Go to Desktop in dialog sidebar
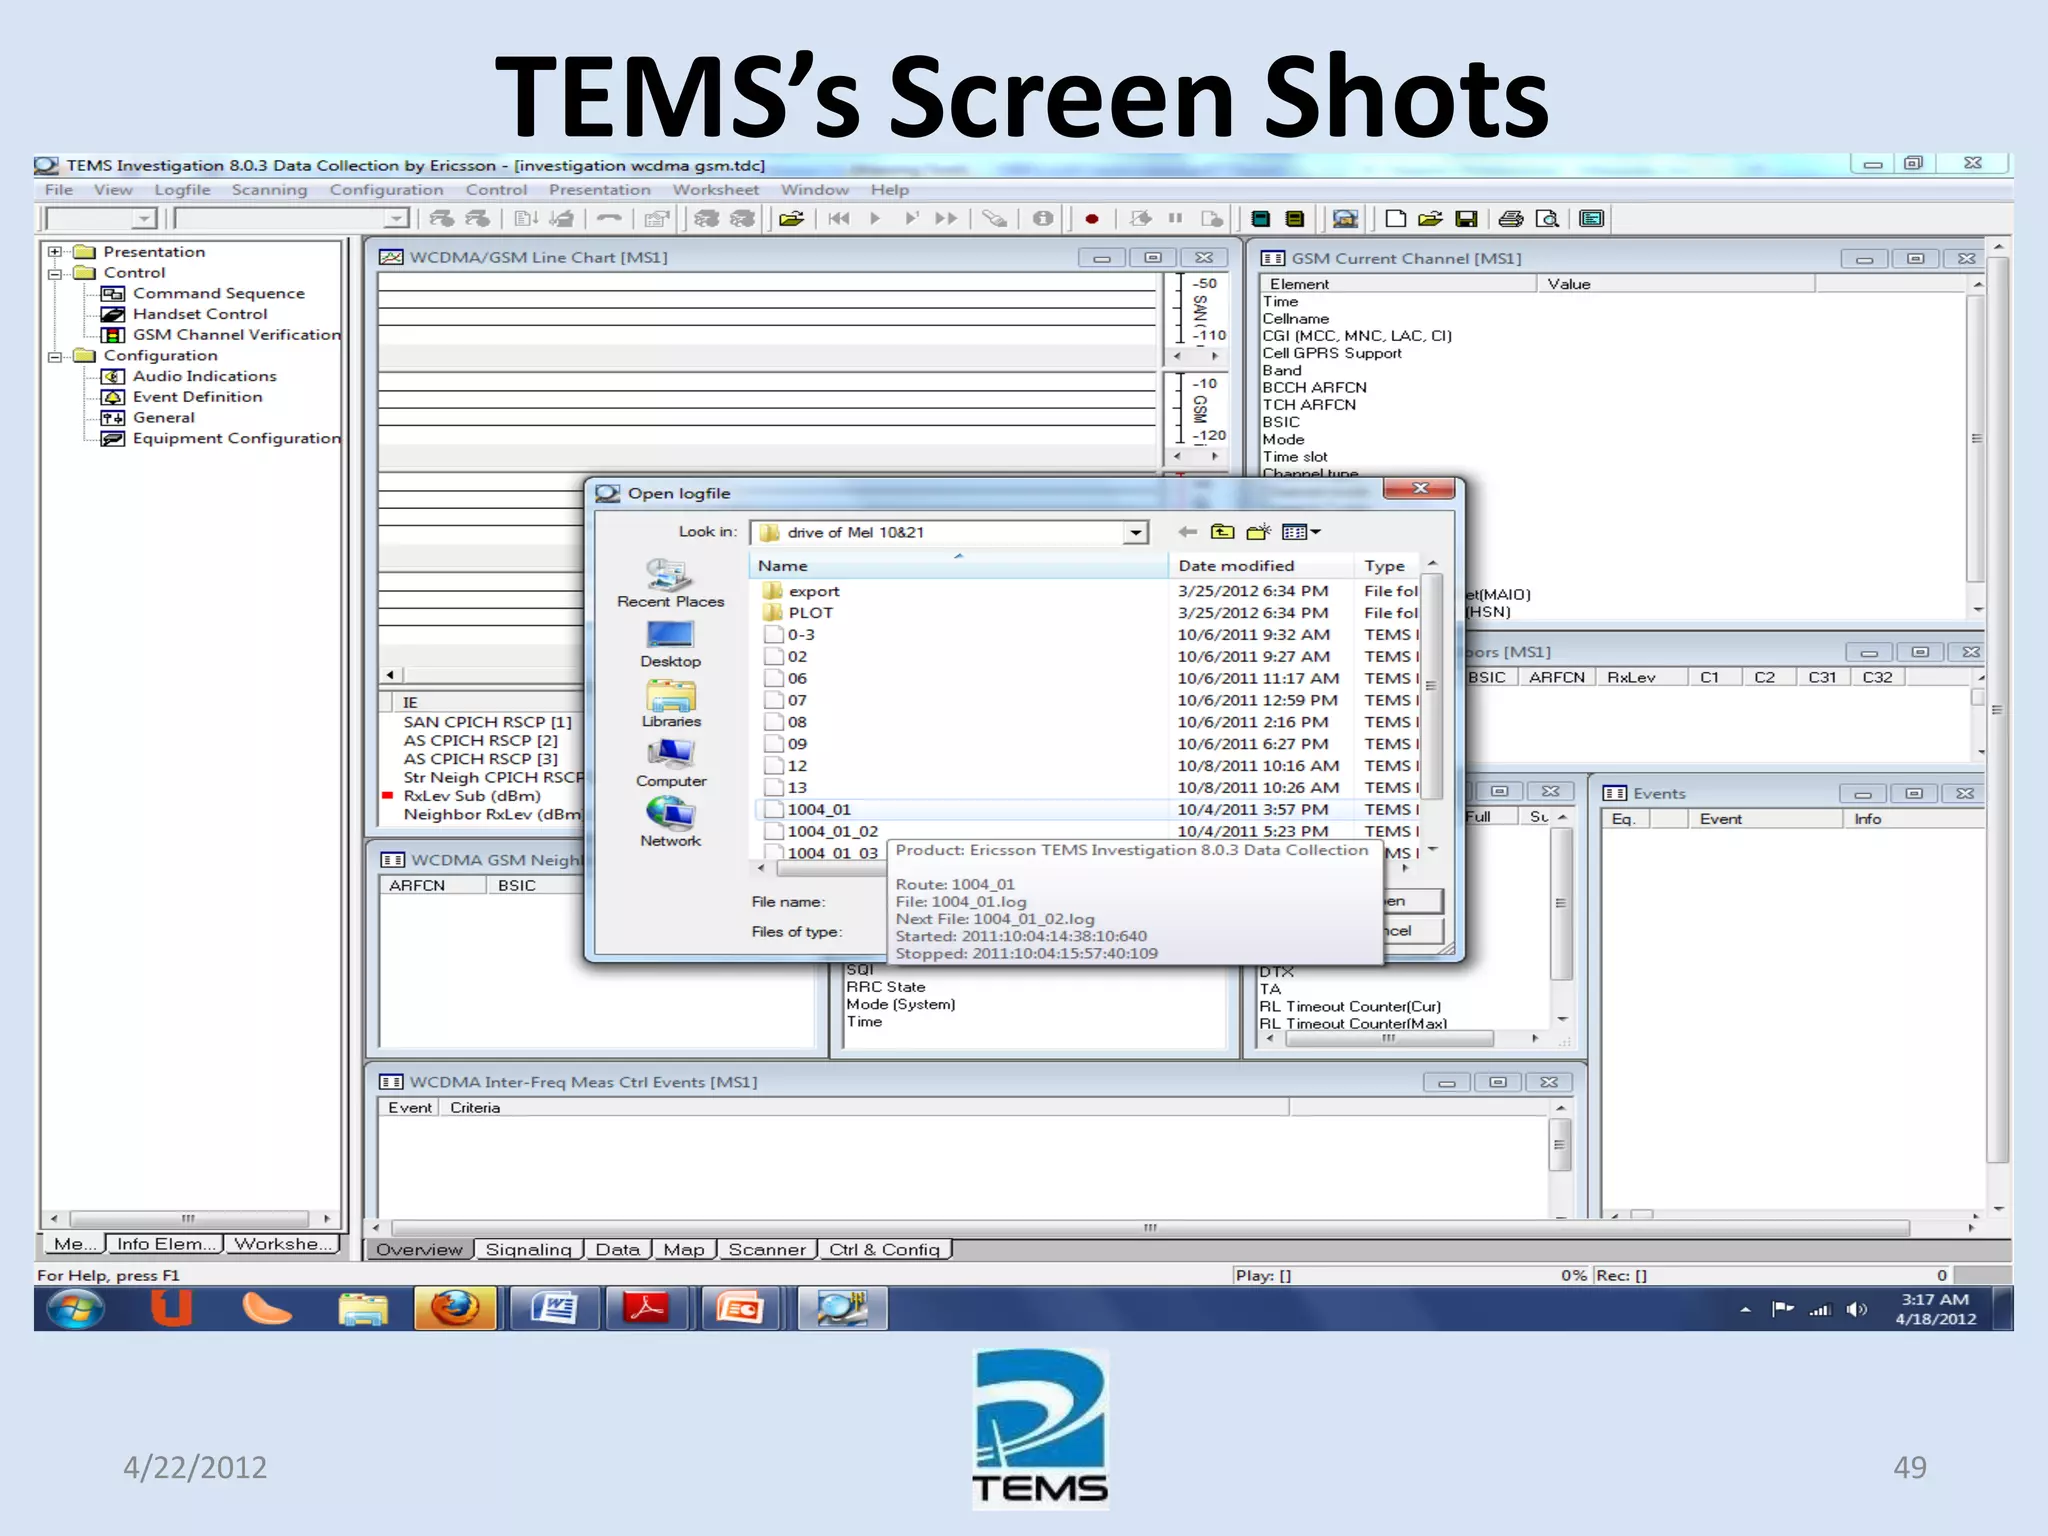The height and width of the screenshot is (1536, 2048). pos(670,645)
